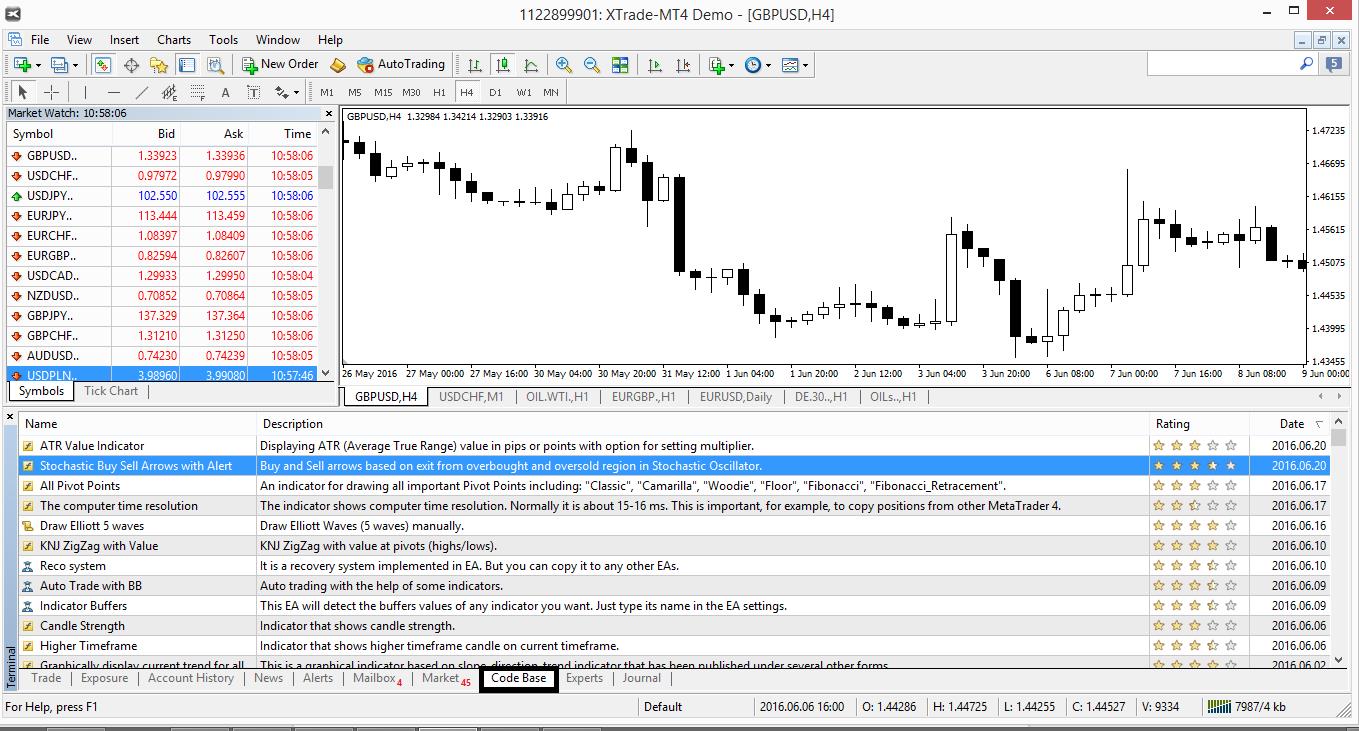Select the Crosshair tool
This screenshot has width=1359, height=731.
pos(52,92)
